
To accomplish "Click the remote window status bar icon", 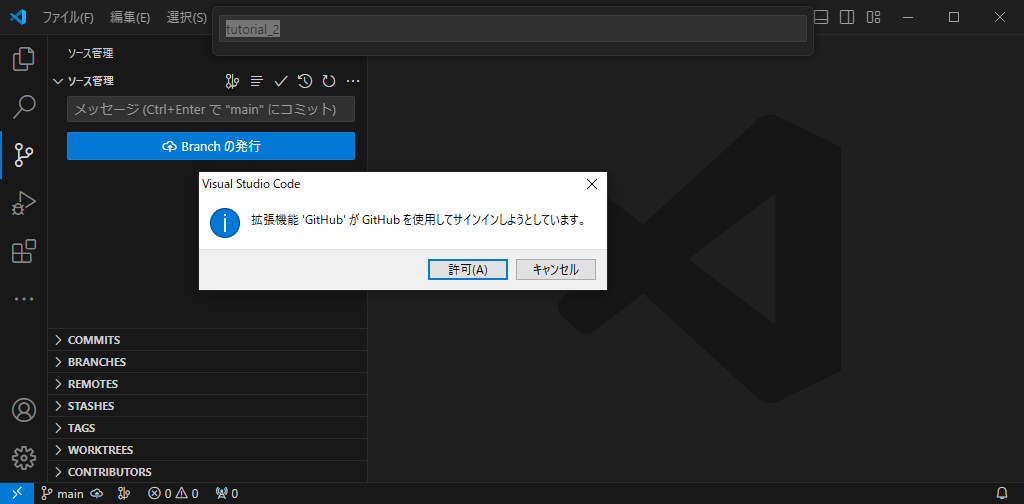I will (17, 494).
